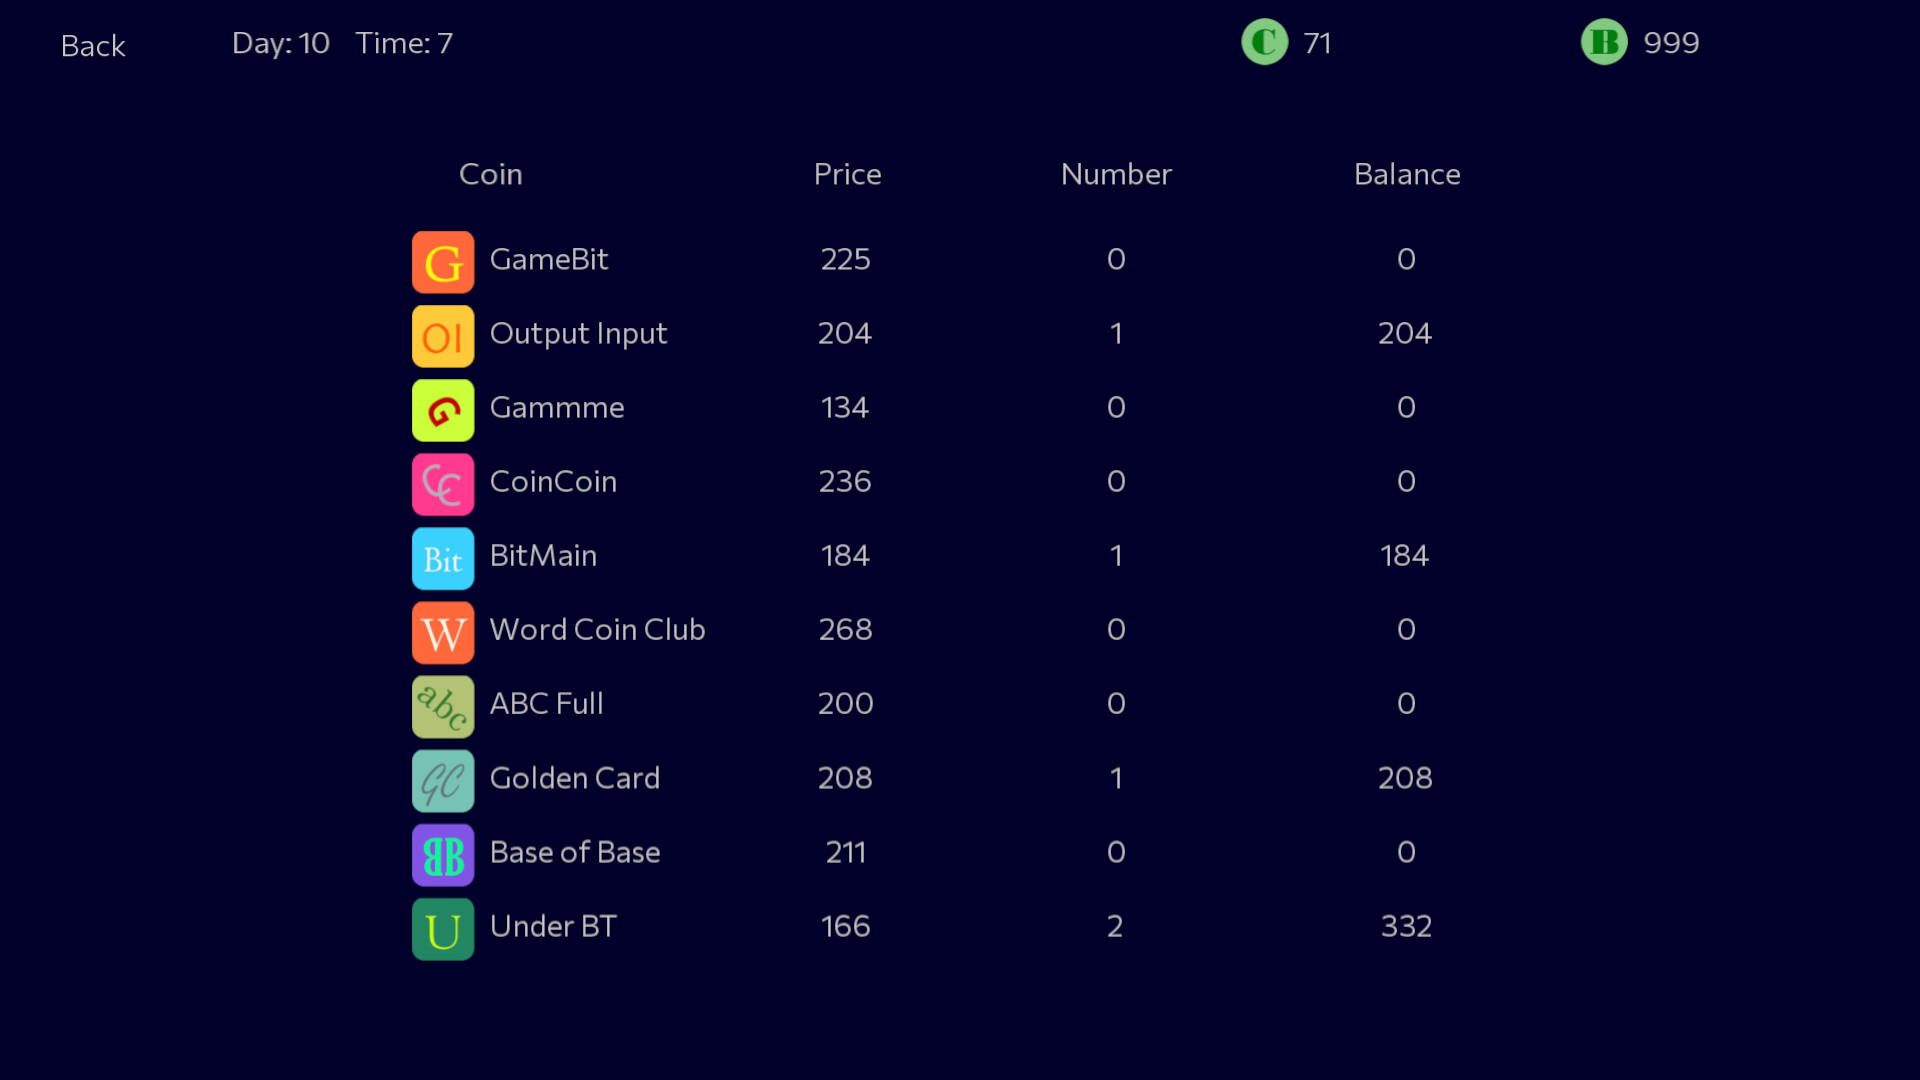Click the Under BT coin icon
This screenshot has width=1920, height=1080.
pyautogui.click(x=442, y=928)
